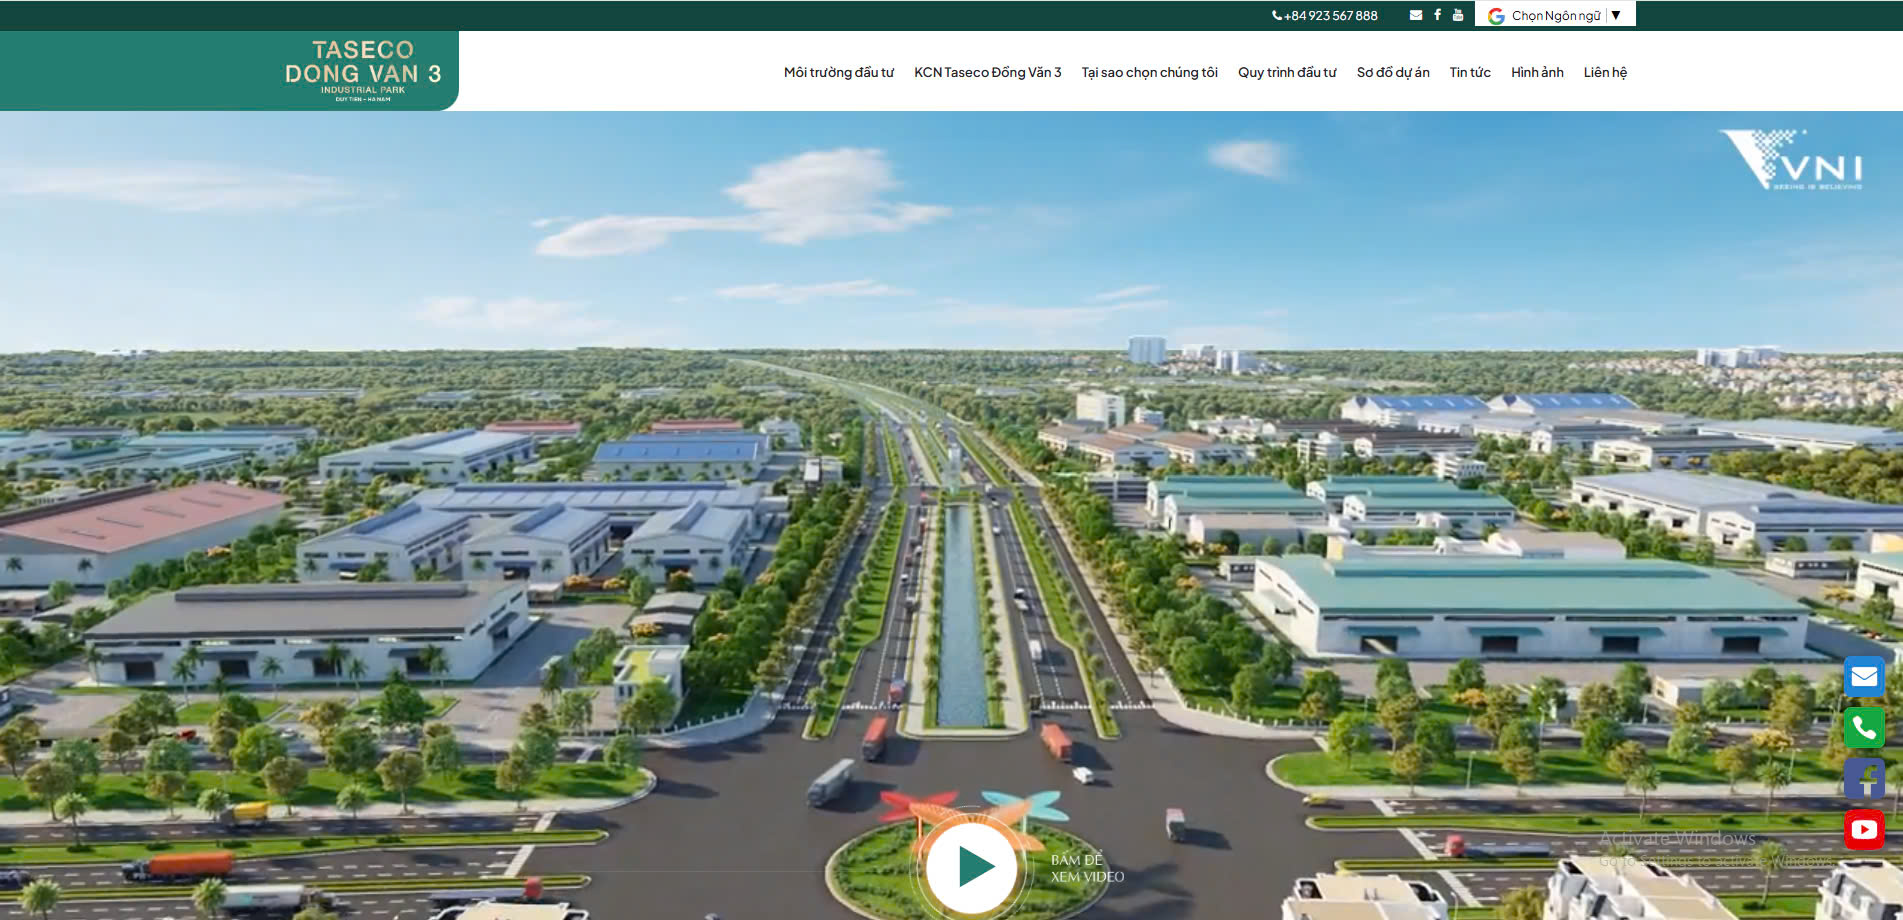Open the Facebook icon in top bar
This screenshot has height=920, width=1903.
pos(1437,15)
